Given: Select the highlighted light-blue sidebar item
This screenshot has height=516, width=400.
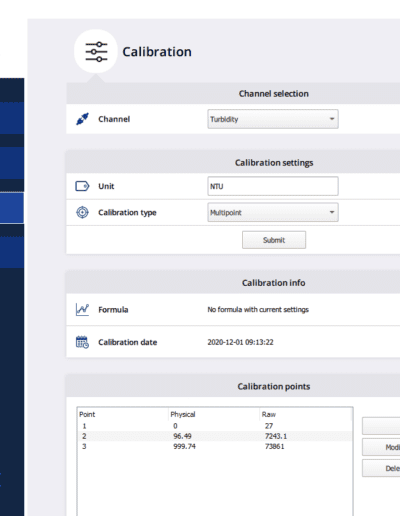Looking at the screenshot, I should (12, 208).
